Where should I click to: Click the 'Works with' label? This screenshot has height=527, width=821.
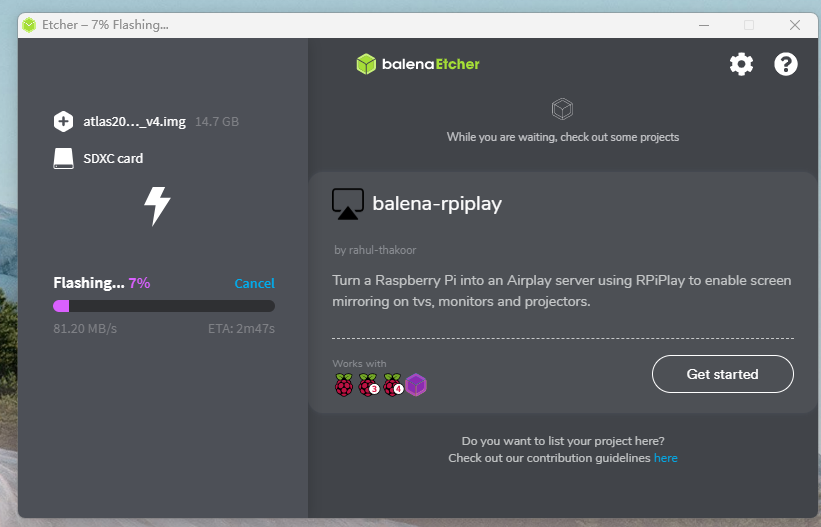(x=359, y=364)
